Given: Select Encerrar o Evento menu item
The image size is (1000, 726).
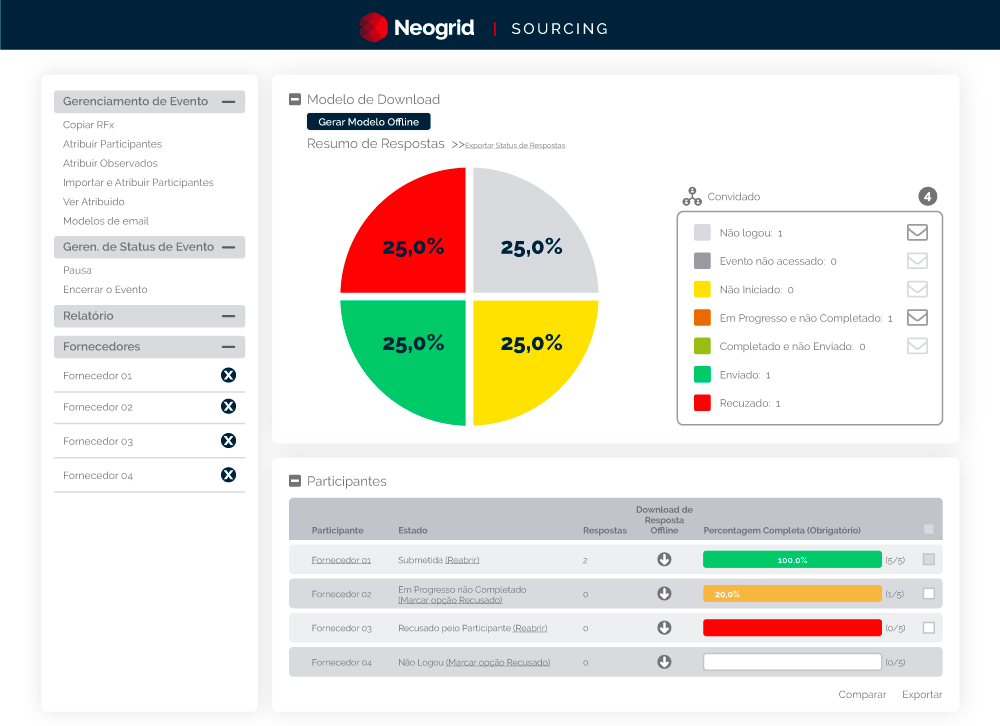Looking at the screenshot, I should [105, 290].
